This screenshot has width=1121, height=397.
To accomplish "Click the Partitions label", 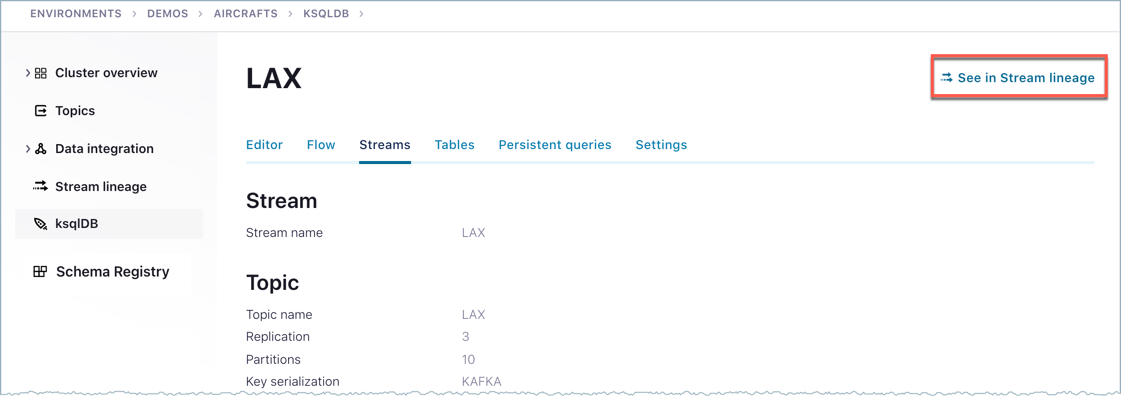I will (273, 359).
